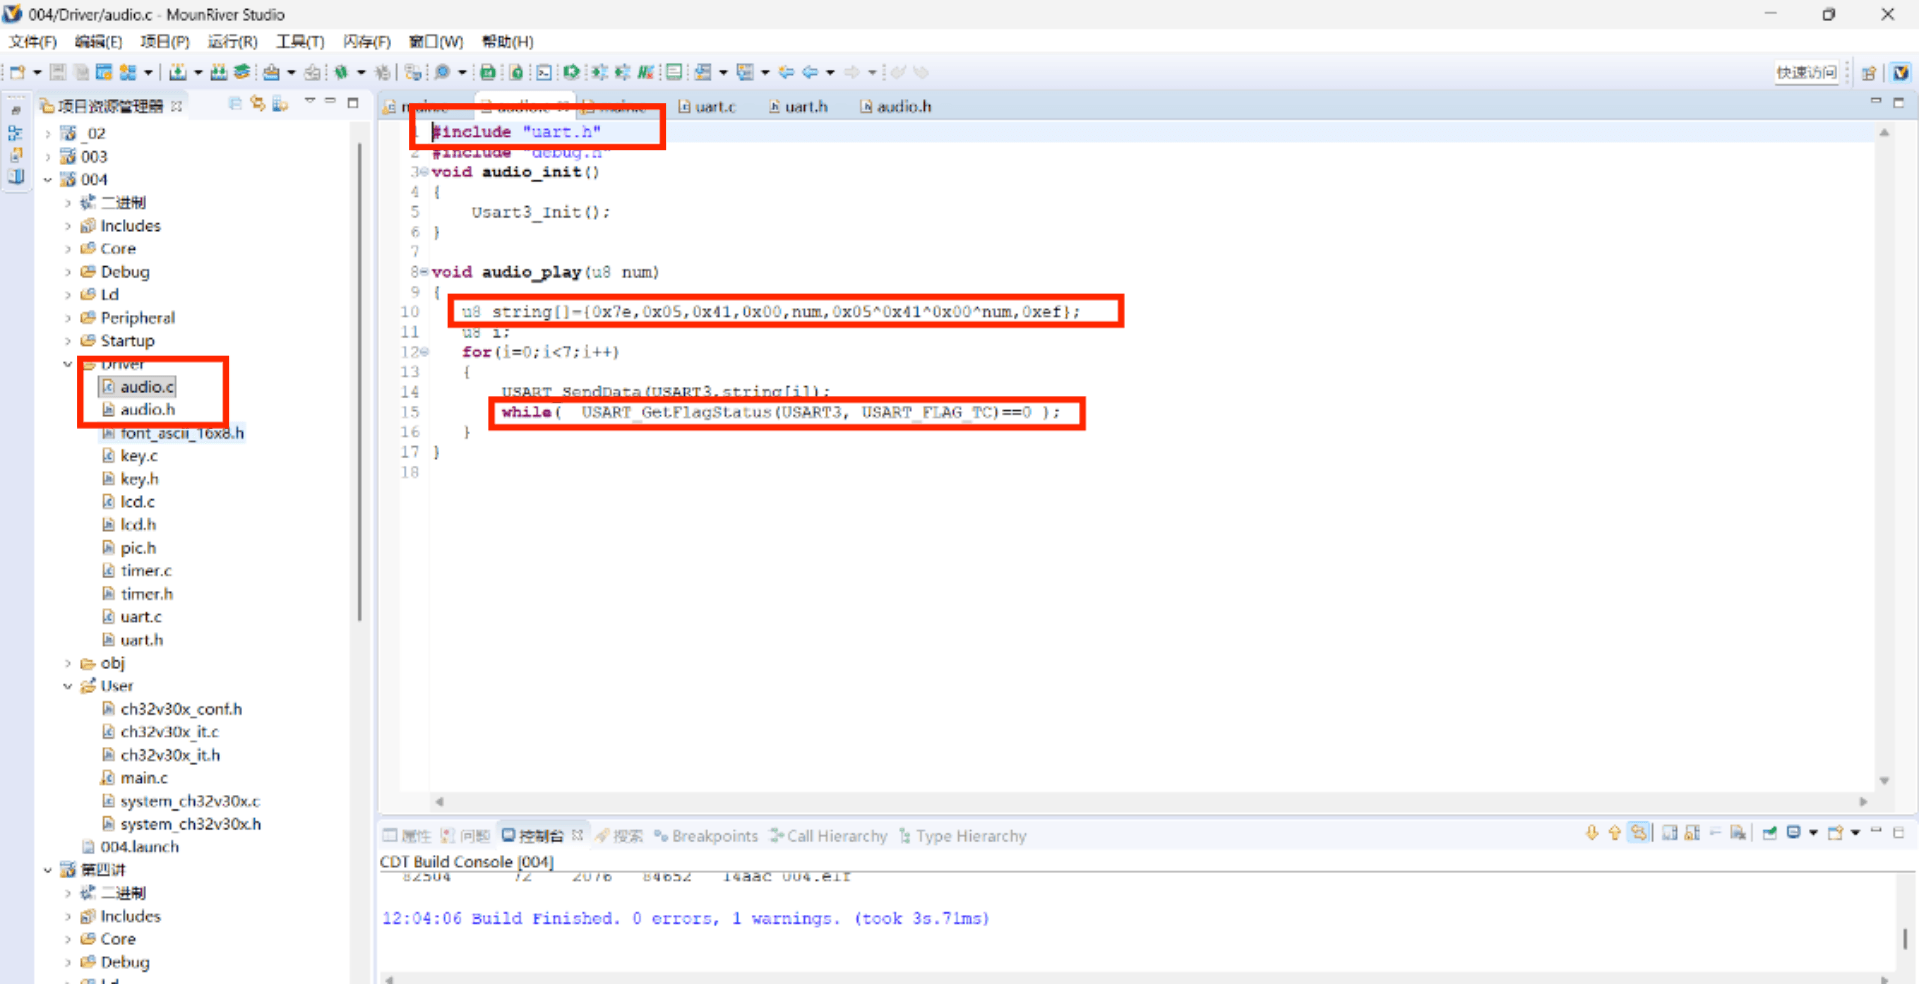Open the terminal icon in main toolbar
The image size is (1919, 984).
tap(543, 72)
